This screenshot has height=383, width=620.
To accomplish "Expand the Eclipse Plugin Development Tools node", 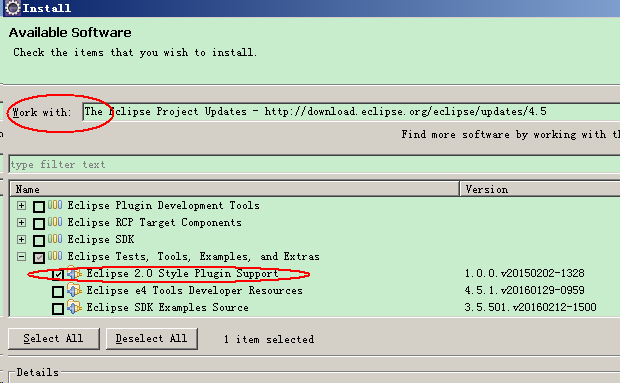I will point(21,206).
